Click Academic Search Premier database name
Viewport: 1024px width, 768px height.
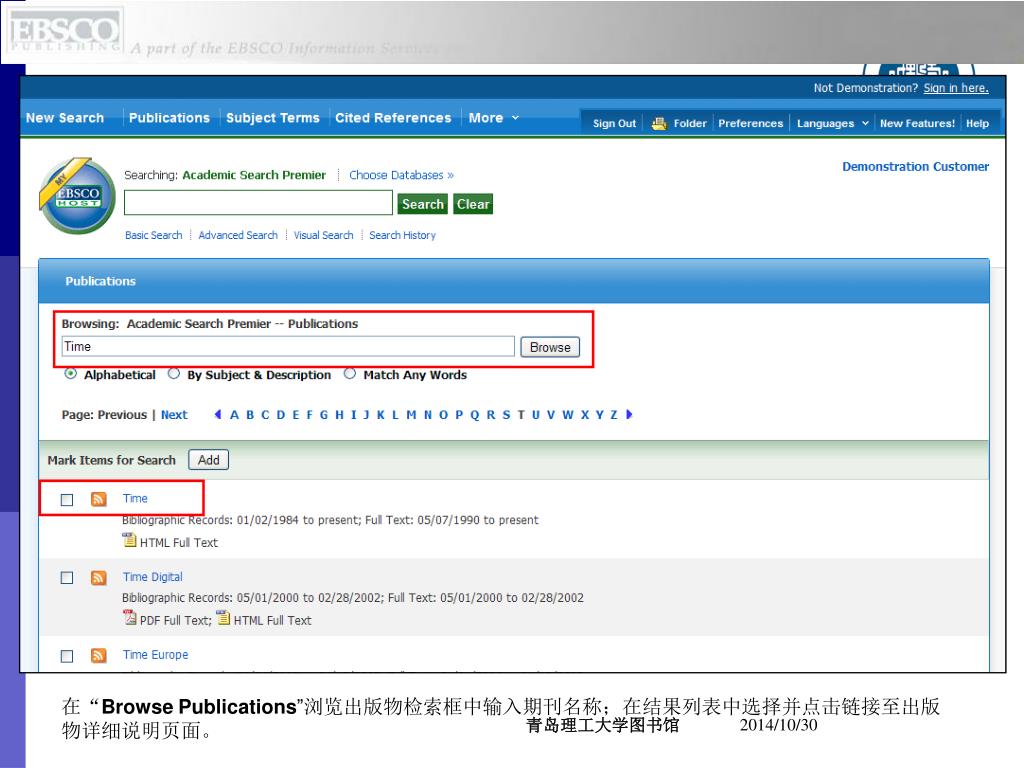coord(254,175)
